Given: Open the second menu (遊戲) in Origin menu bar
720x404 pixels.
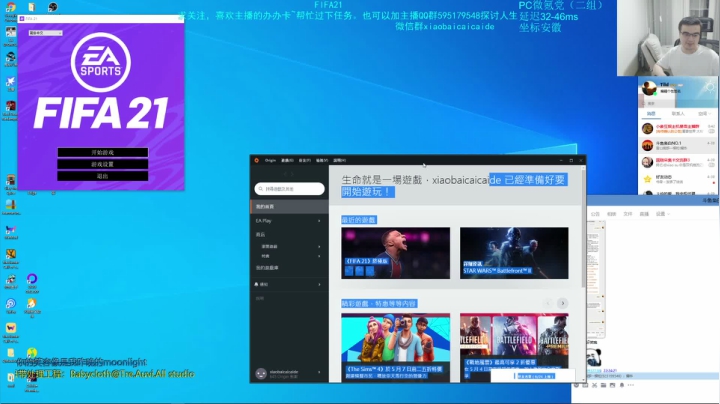Looking at the screenshot, I should 287,160.
